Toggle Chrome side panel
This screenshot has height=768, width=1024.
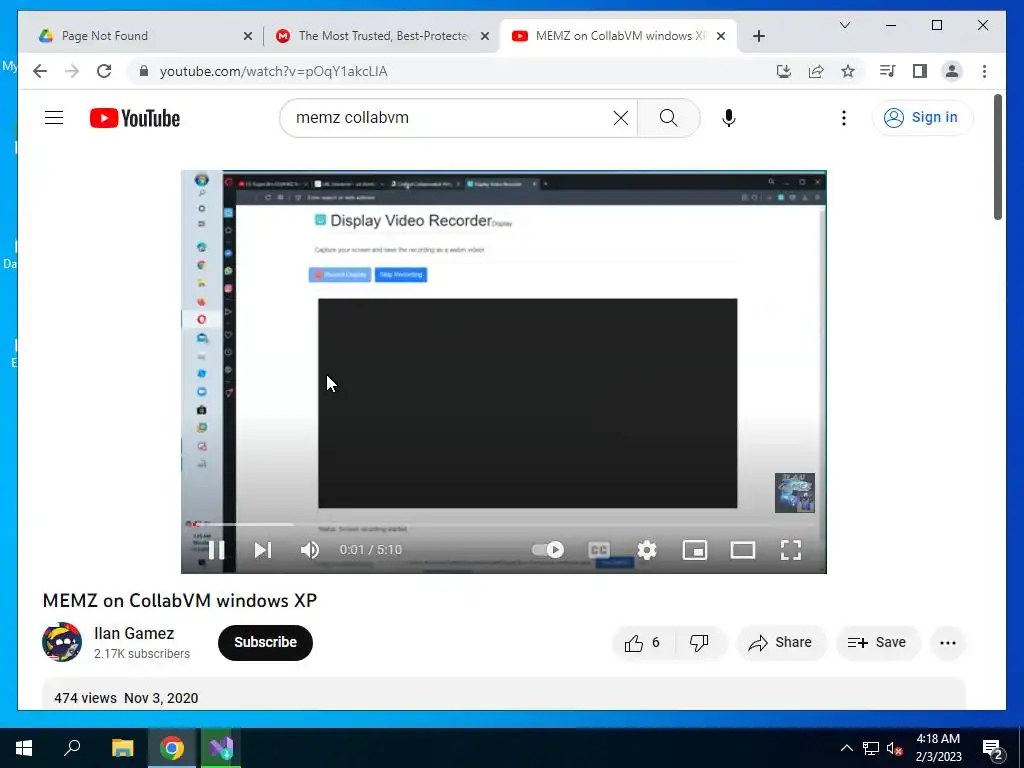(920, 71)
